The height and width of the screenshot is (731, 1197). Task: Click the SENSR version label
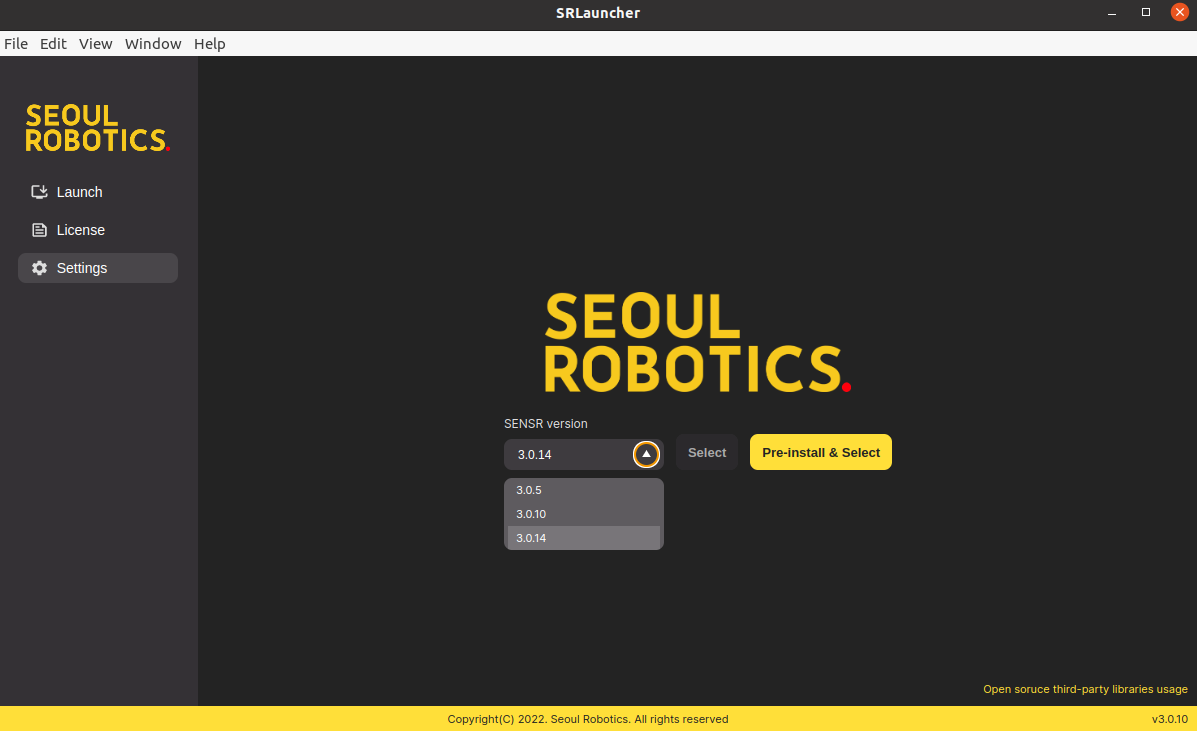pyautogui.click(x=546, y=423)
